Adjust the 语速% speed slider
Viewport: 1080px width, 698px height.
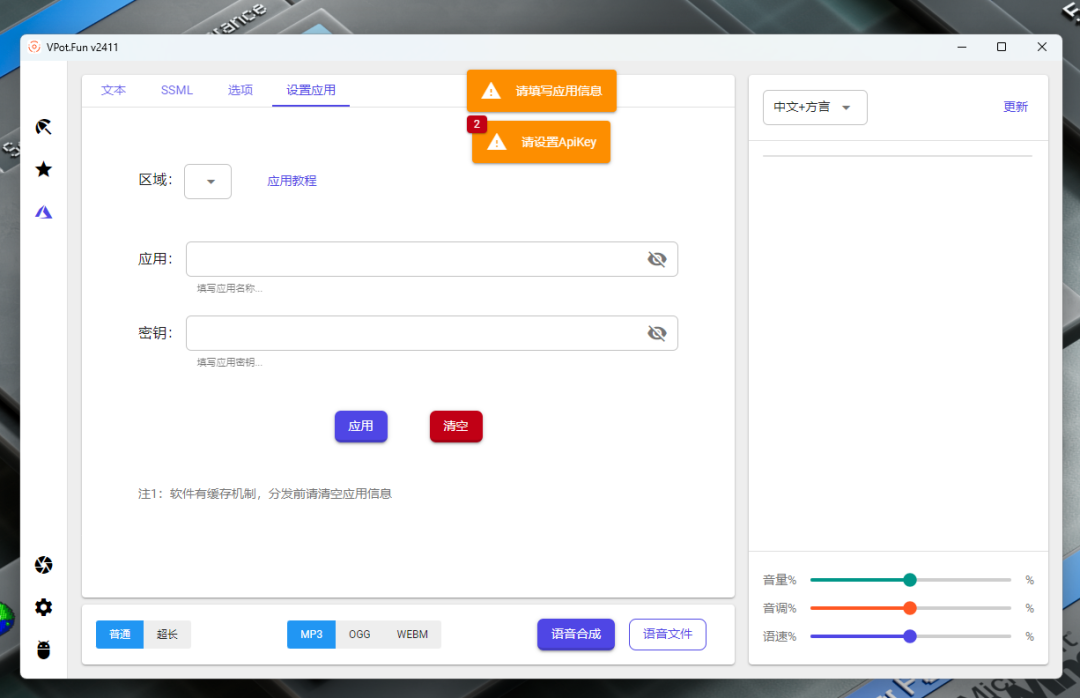910,637
